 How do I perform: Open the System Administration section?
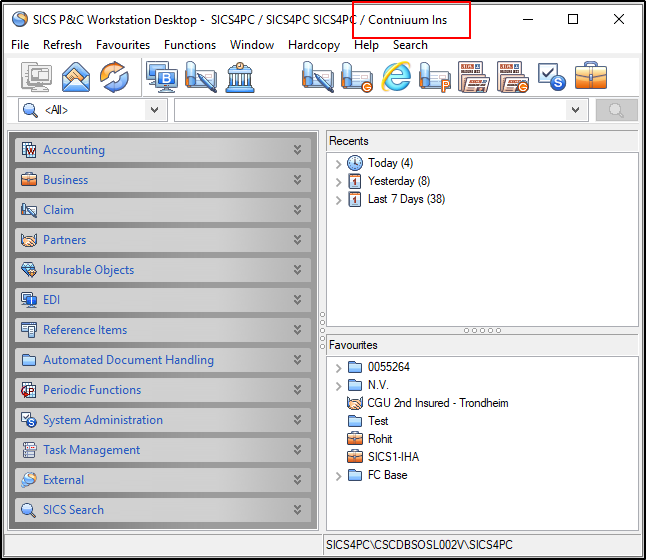pyautogui.click(x=102, y=420)
